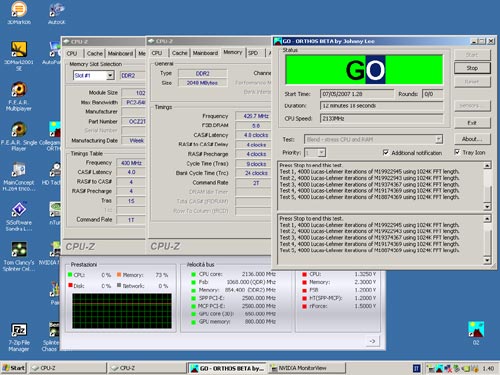Viewport: 500px width, 375px height.
Task: Switch to NVIDIA MonitorView taskbar button
Action: point(307,368)
